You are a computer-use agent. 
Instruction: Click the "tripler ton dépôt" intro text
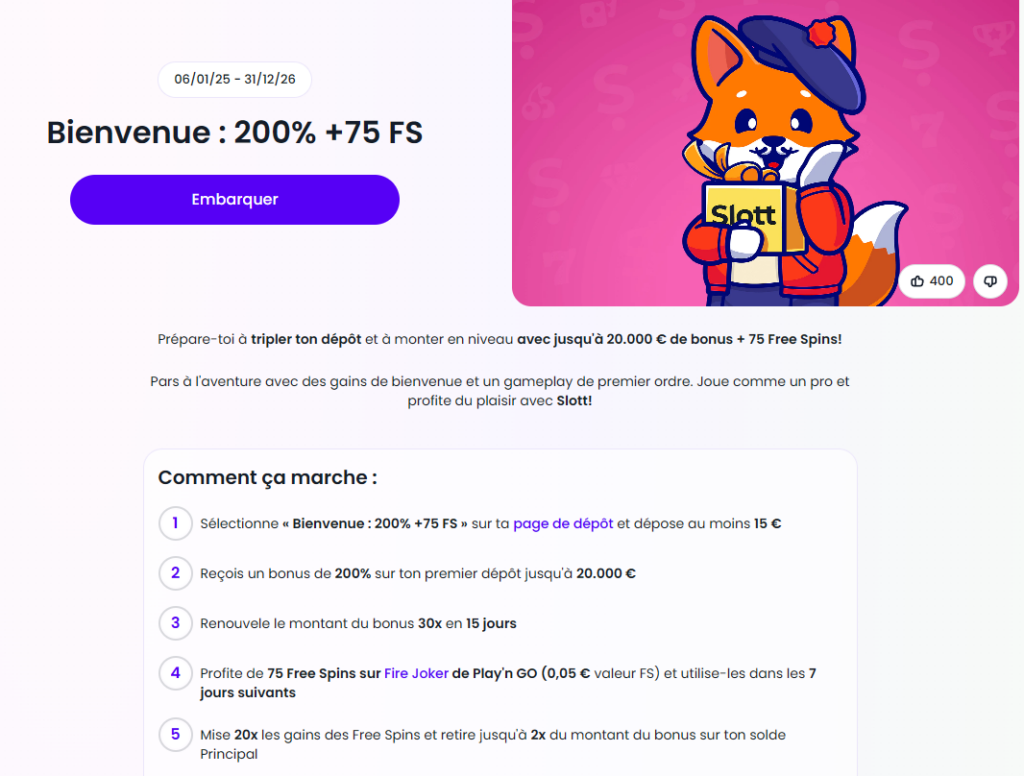point(306,339)
